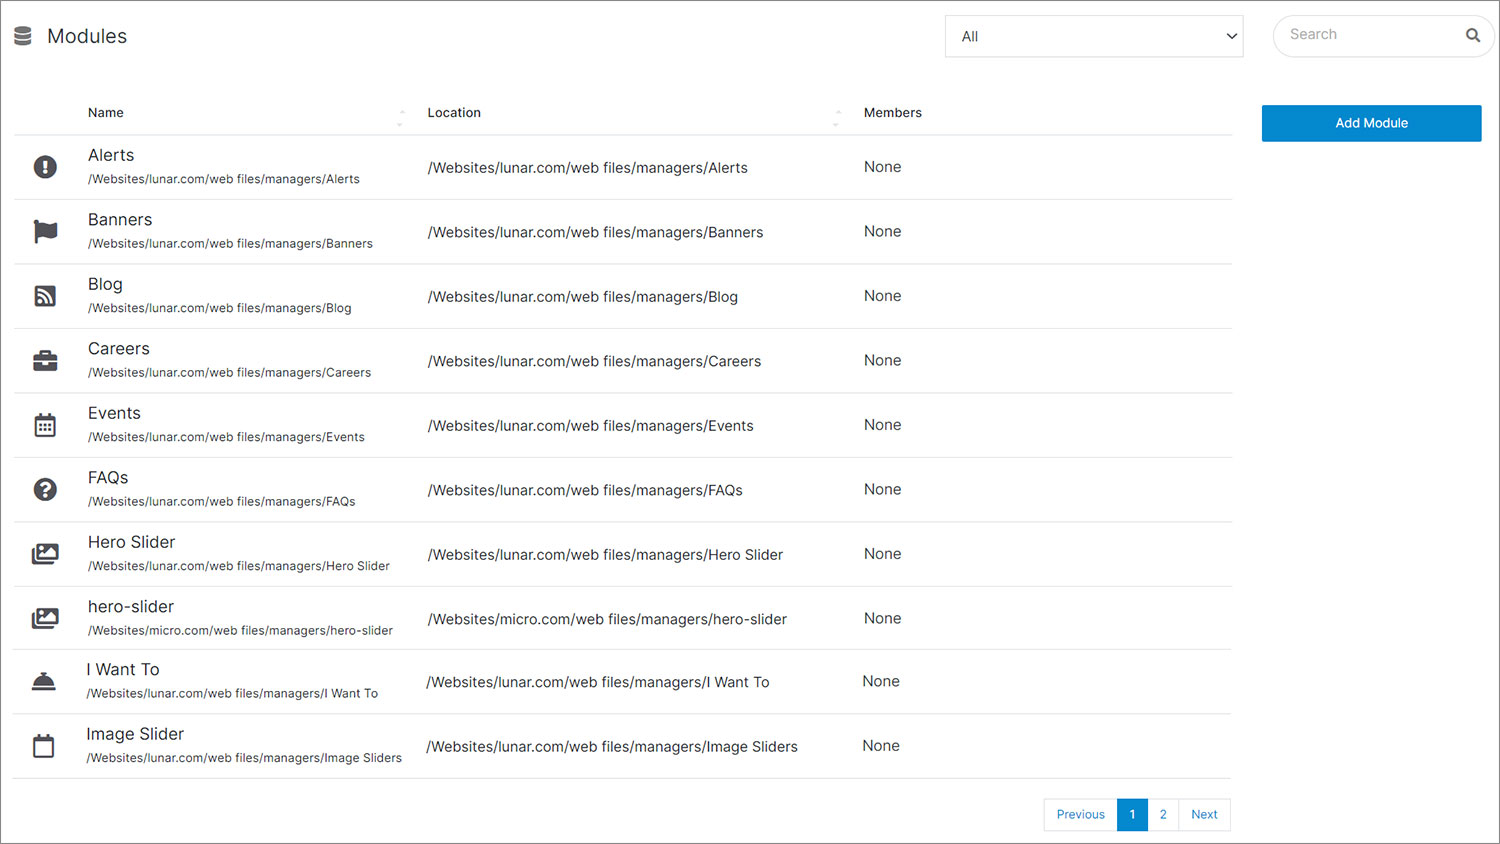Open the Alerts module name
Screen dimensions: 1500x844
pos(111,155)
